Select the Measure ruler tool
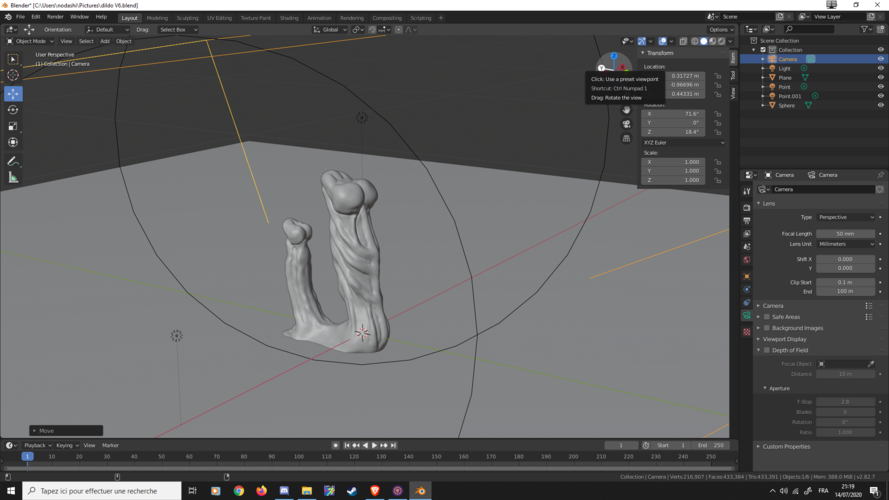 pos(13,178)
